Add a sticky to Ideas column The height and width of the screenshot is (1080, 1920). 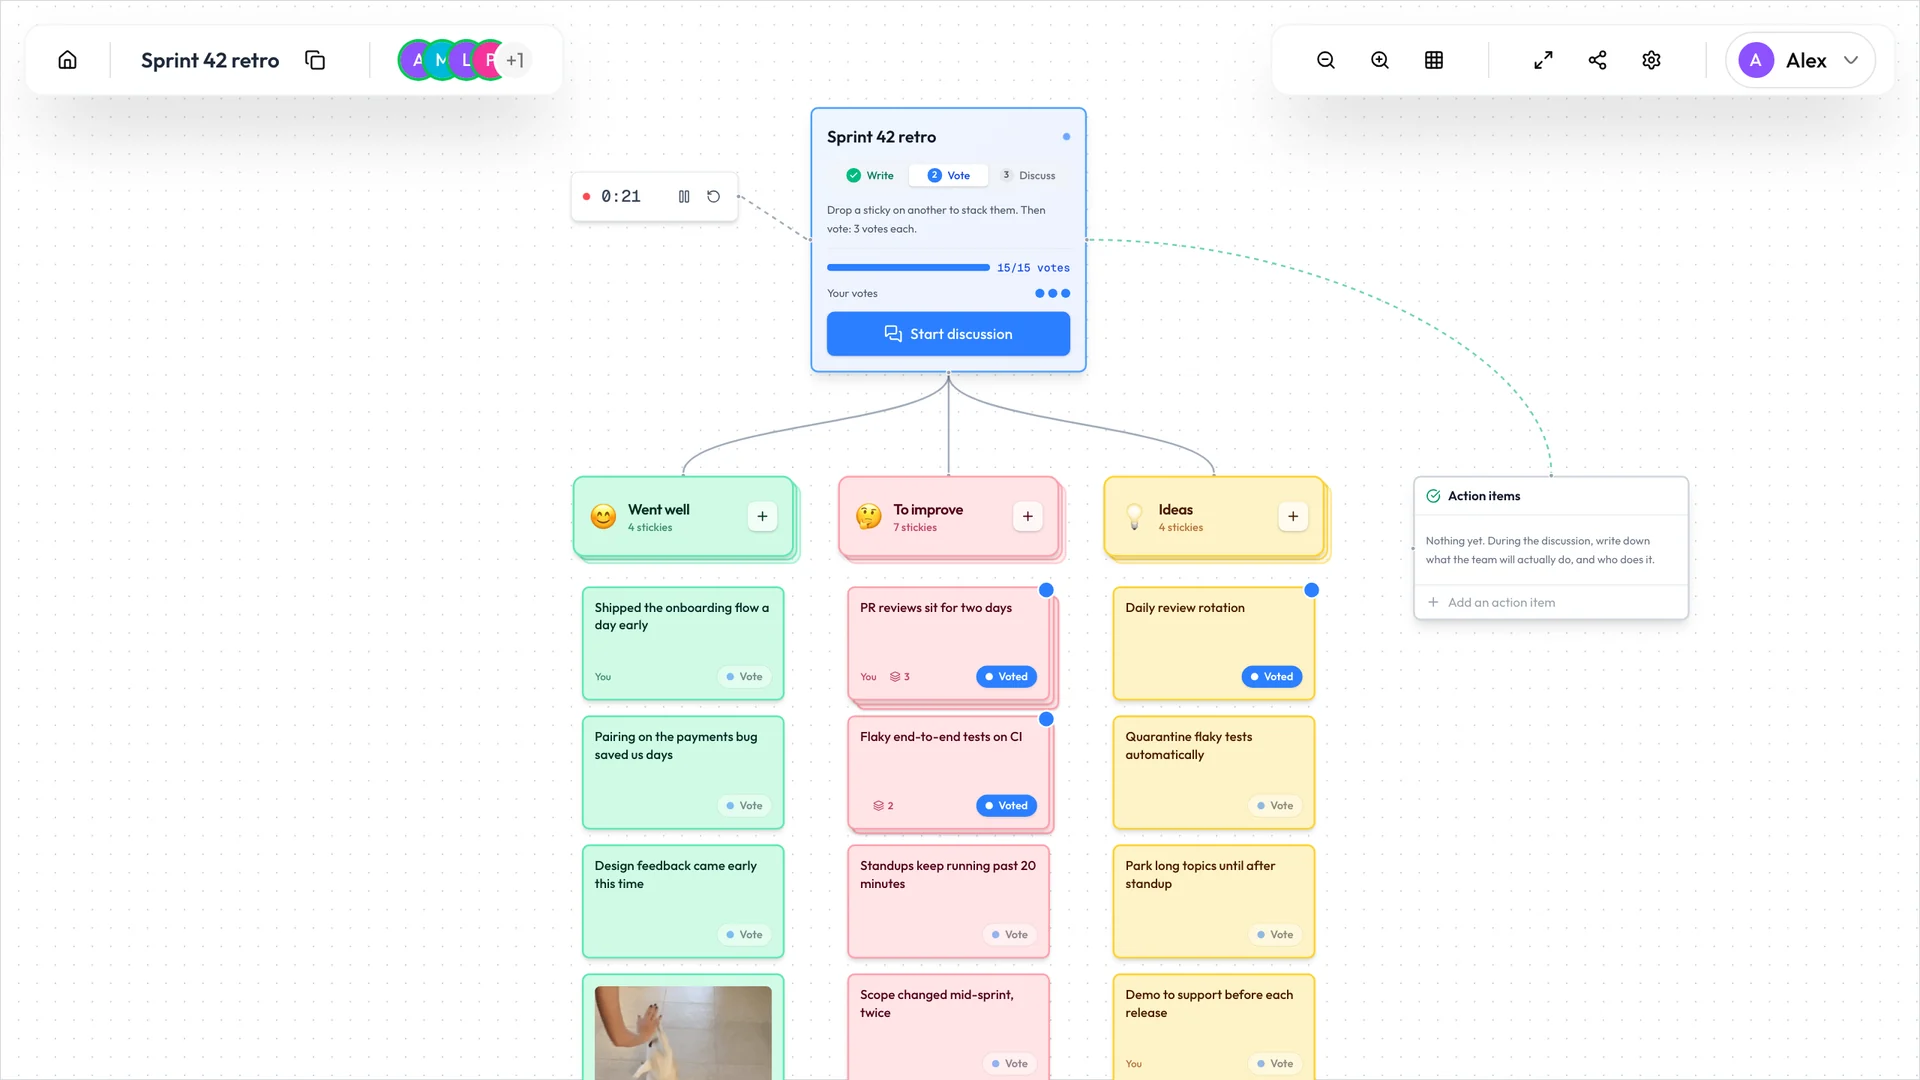(1293, 516)
